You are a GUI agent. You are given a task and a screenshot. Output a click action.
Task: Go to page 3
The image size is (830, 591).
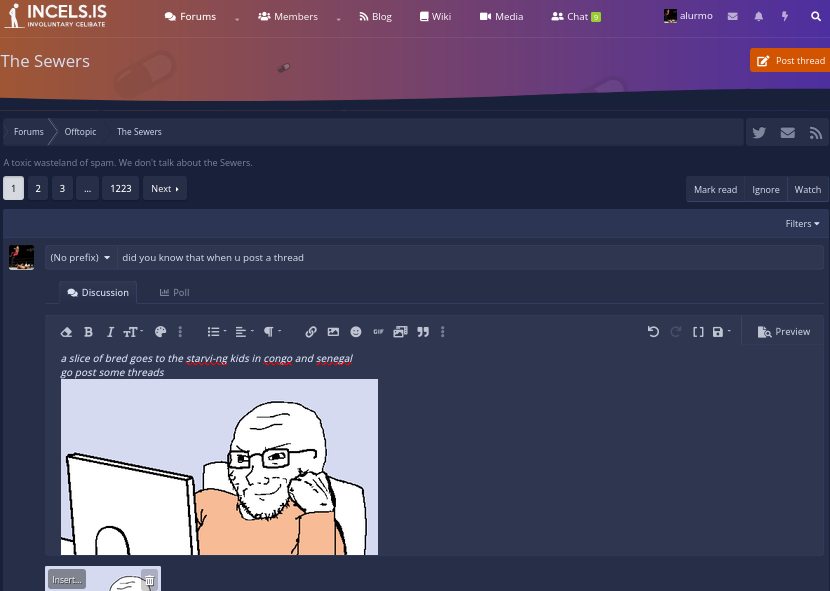point(62,189)
